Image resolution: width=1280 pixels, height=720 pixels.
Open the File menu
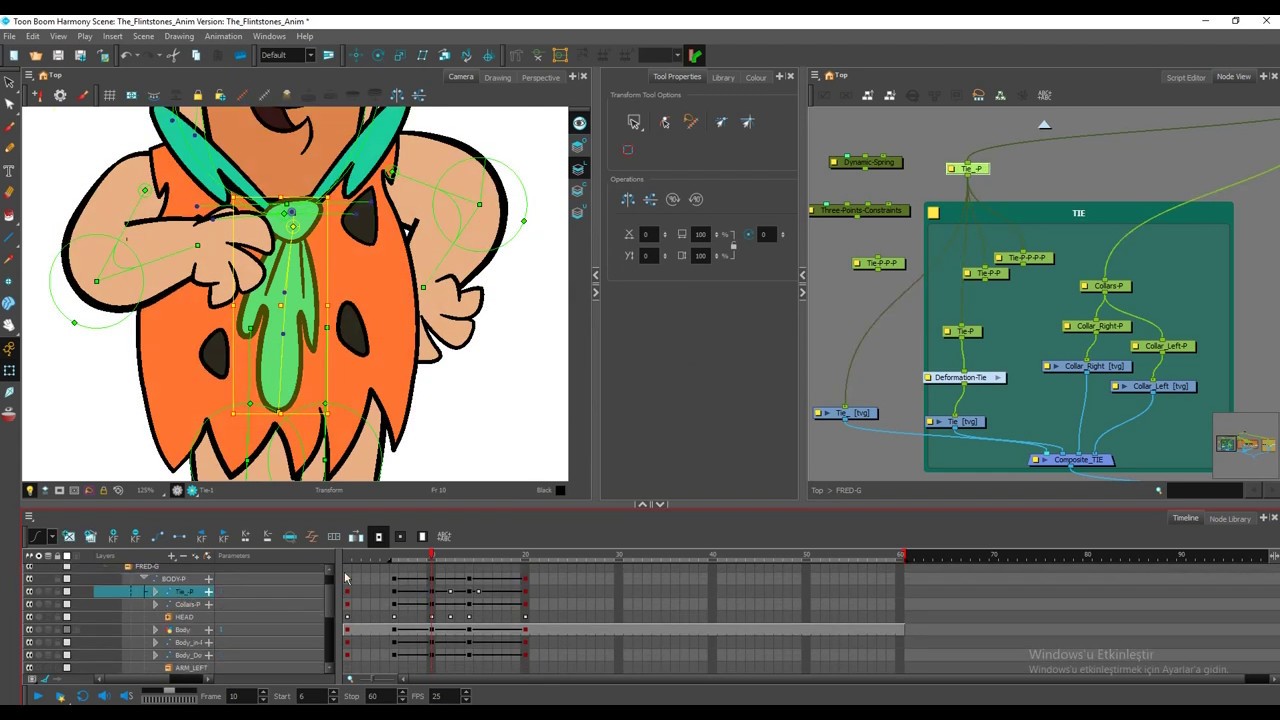tap(9, 36)
